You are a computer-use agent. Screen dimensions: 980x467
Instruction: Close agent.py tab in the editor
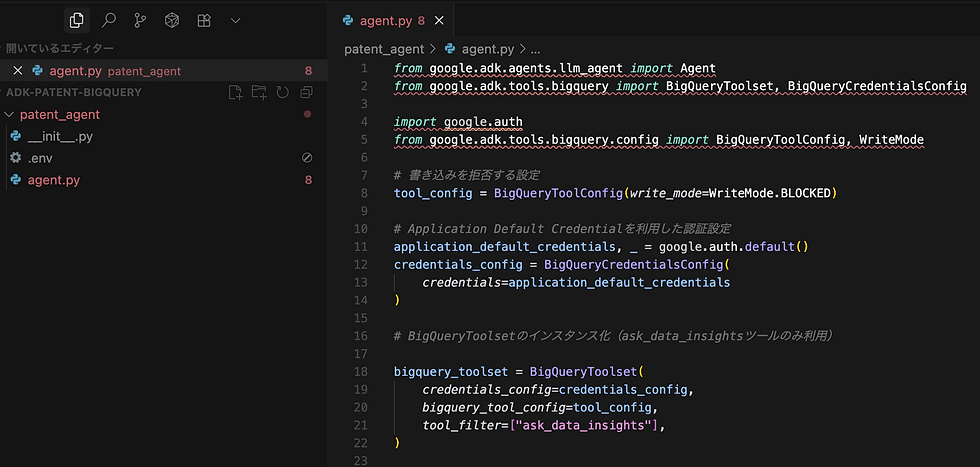[x=439, y=21]
